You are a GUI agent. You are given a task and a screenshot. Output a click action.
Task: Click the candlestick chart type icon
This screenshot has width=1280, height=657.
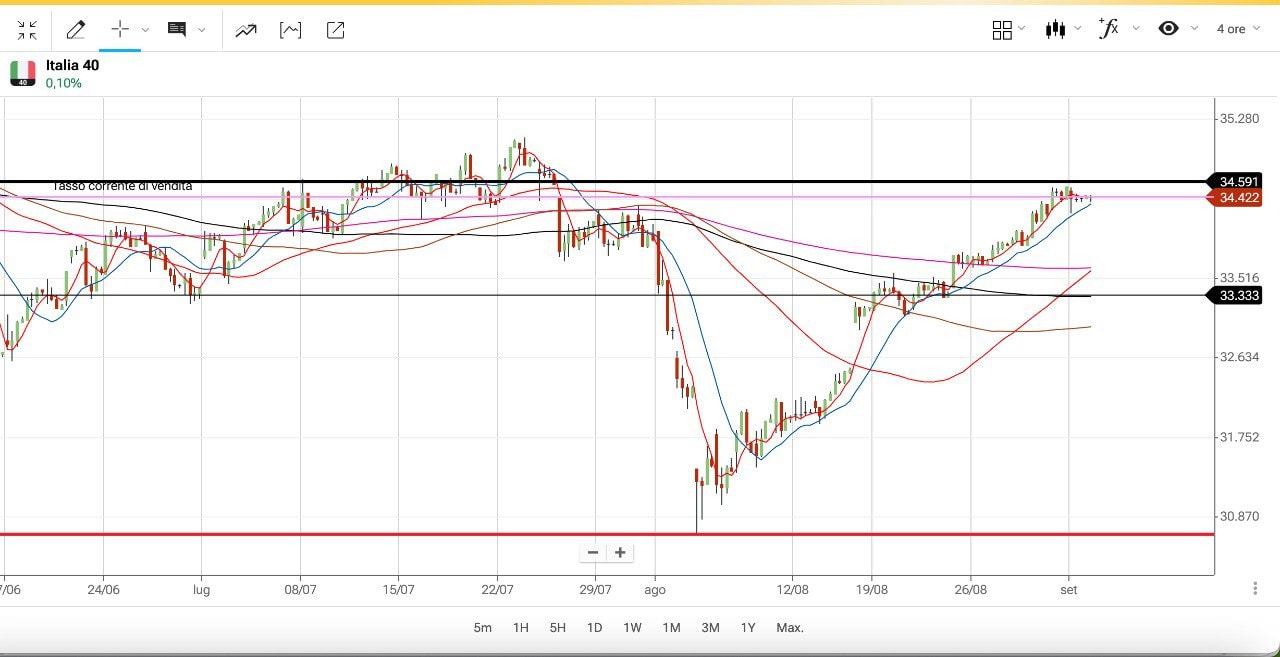[1055, 30]
